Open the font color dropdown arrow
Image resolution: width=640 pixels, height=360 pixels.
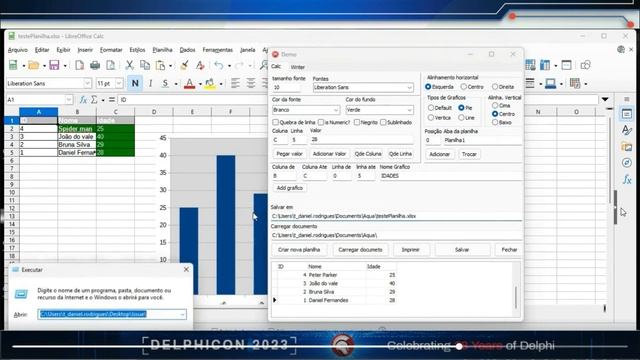[200, 84]
